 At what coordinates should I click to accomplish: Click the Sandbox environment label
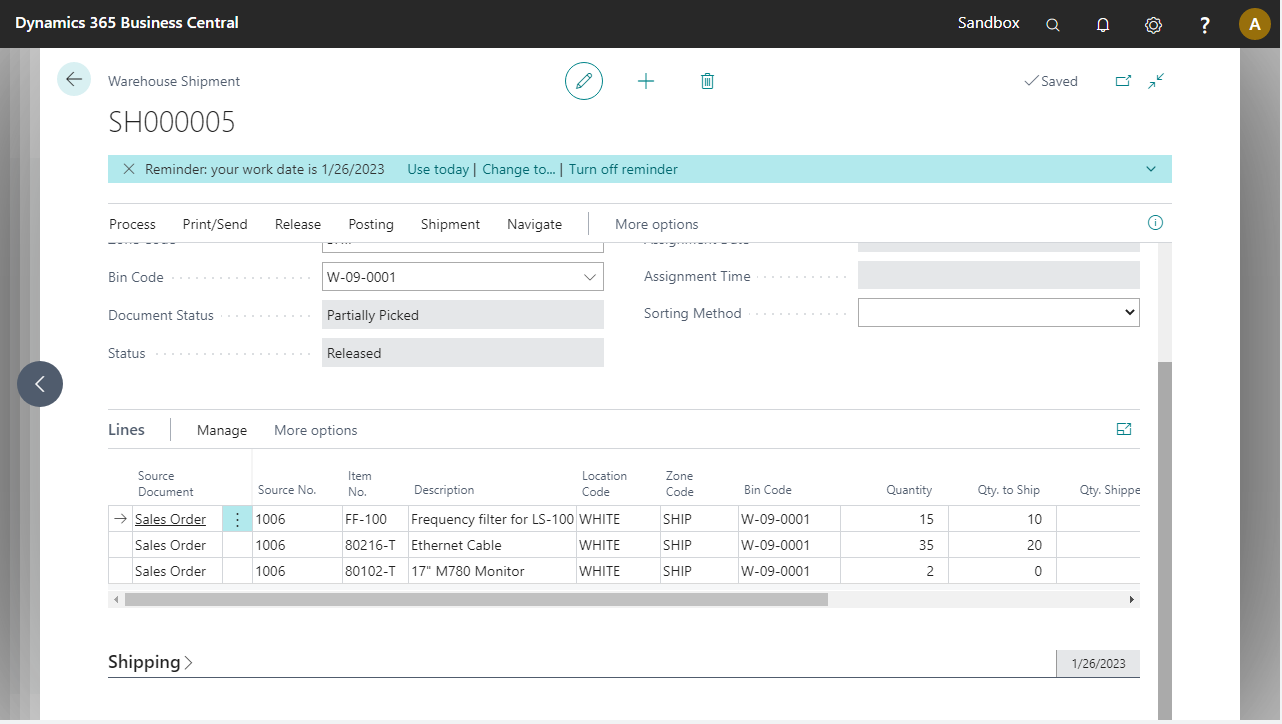pyautogui.click(x=988, y=22)
